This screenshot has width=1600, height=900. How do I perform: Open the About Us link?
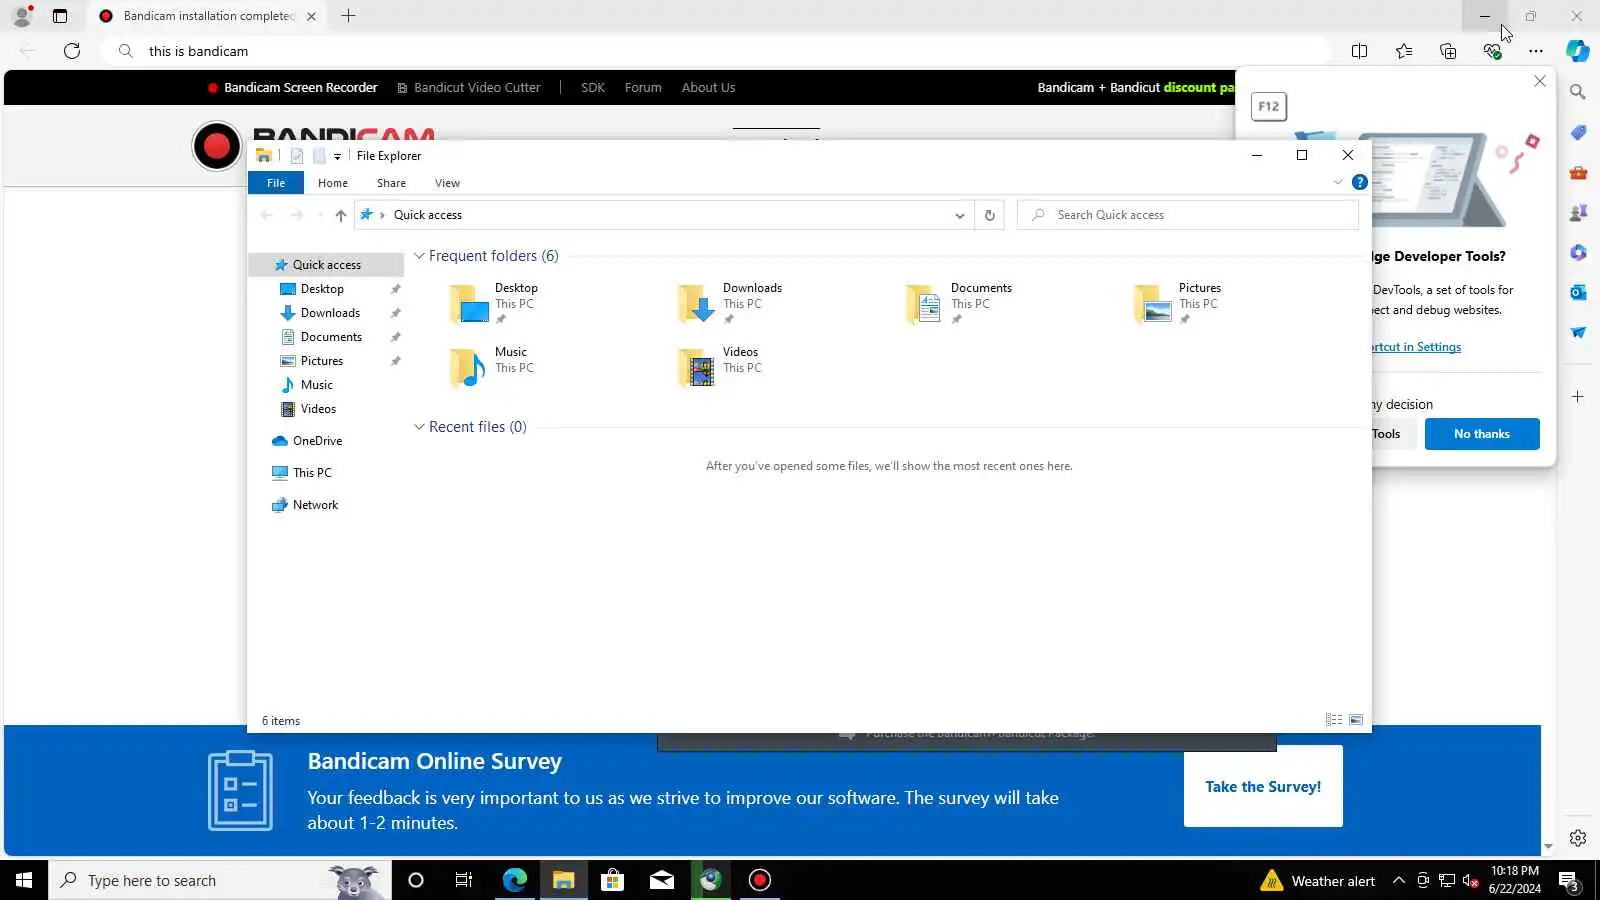pos(708,88)
